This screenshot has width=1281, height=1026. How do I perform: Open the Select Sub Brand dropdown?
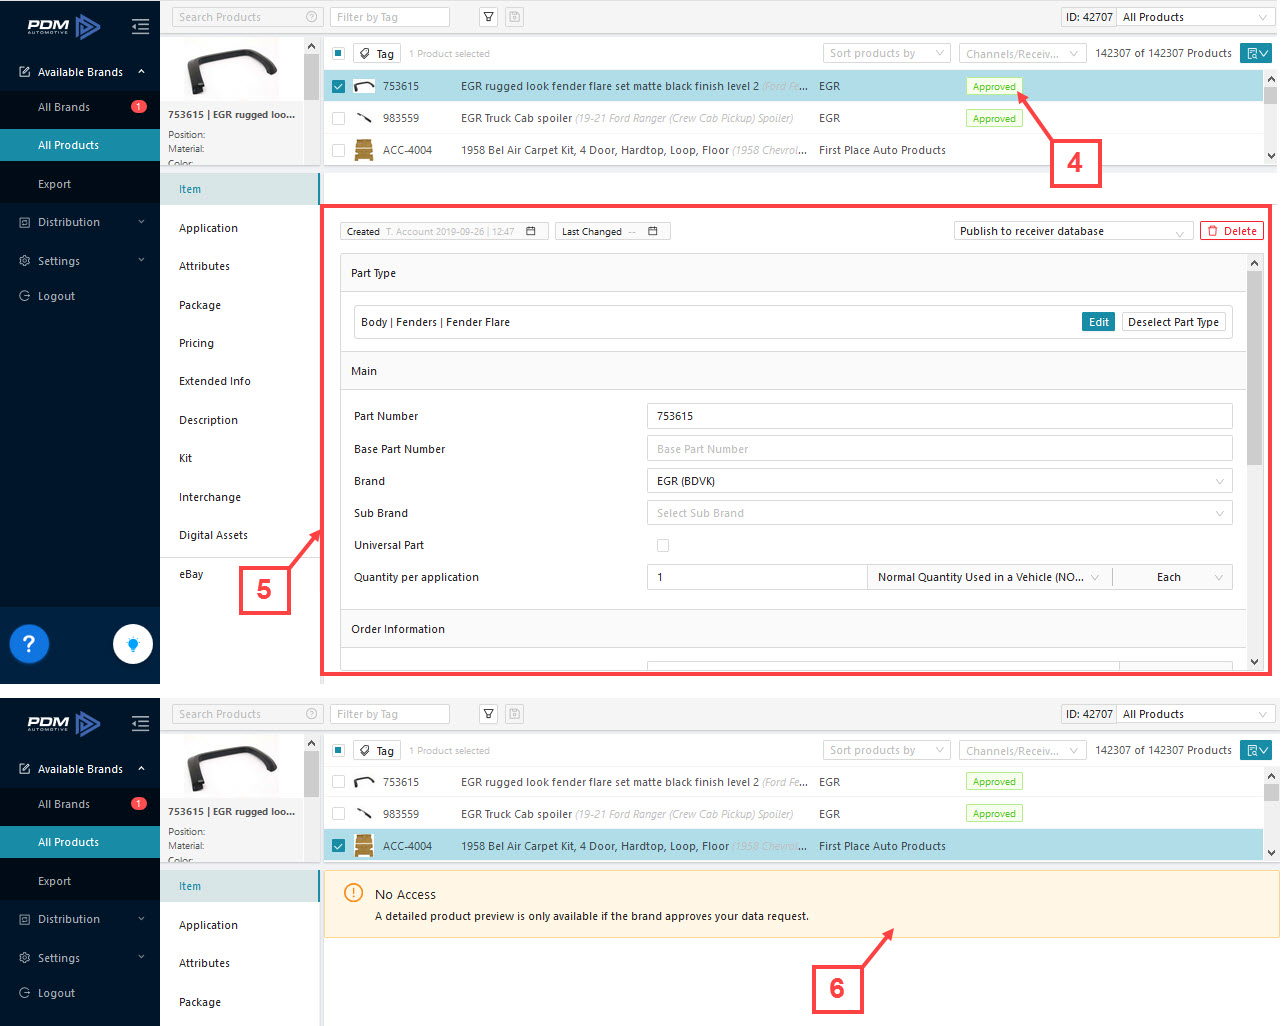939,513
